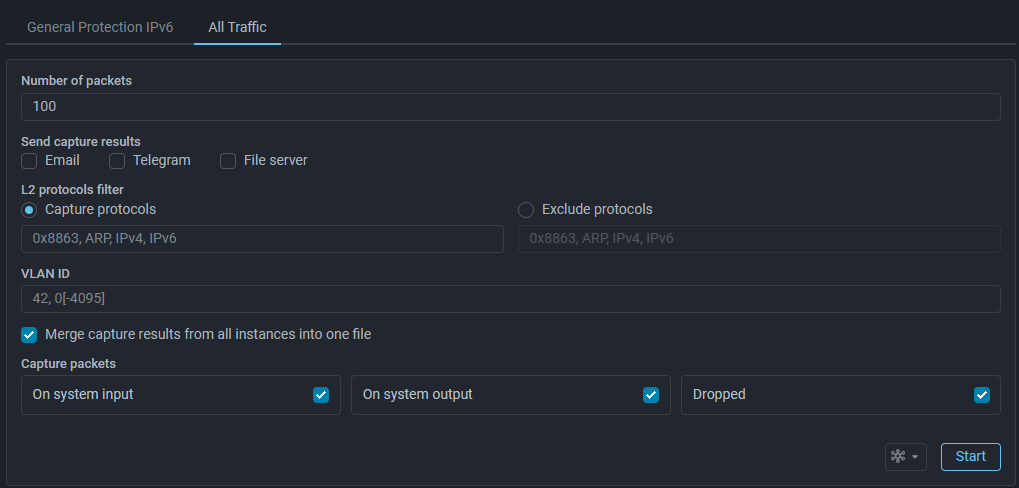The width and height of the screenshot is (1019, 488).
Task: Toggle the On system input checkbox
Action: pos(321,395)
